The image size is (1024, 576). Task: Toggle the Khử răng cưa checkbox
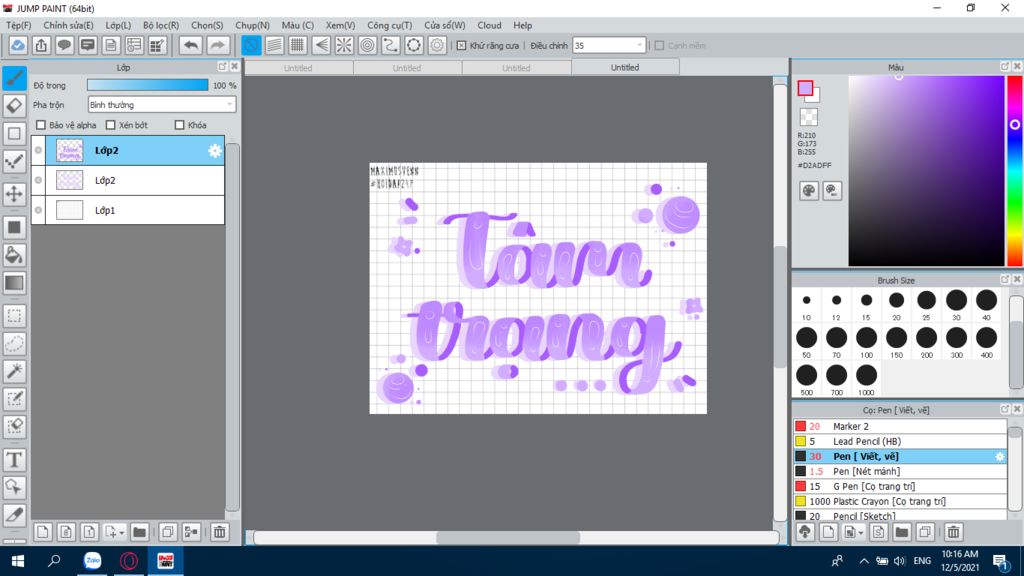pos(462,46)
